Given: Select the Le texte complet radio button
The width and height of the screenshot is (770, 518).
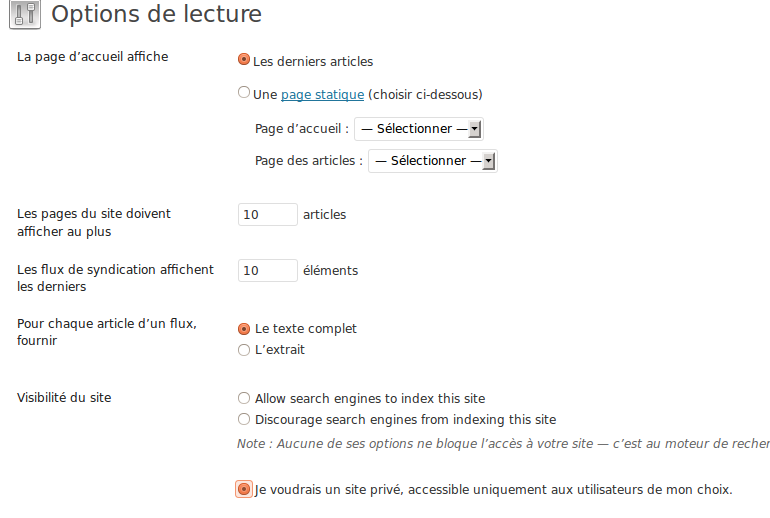Looking at the screenshot, I should (244, 329).
